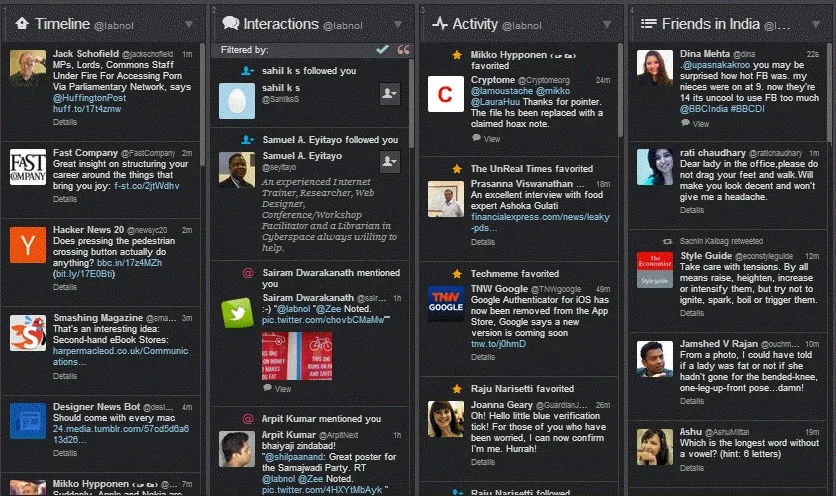Open Smashing Magazine avatar

click(28, 333)
